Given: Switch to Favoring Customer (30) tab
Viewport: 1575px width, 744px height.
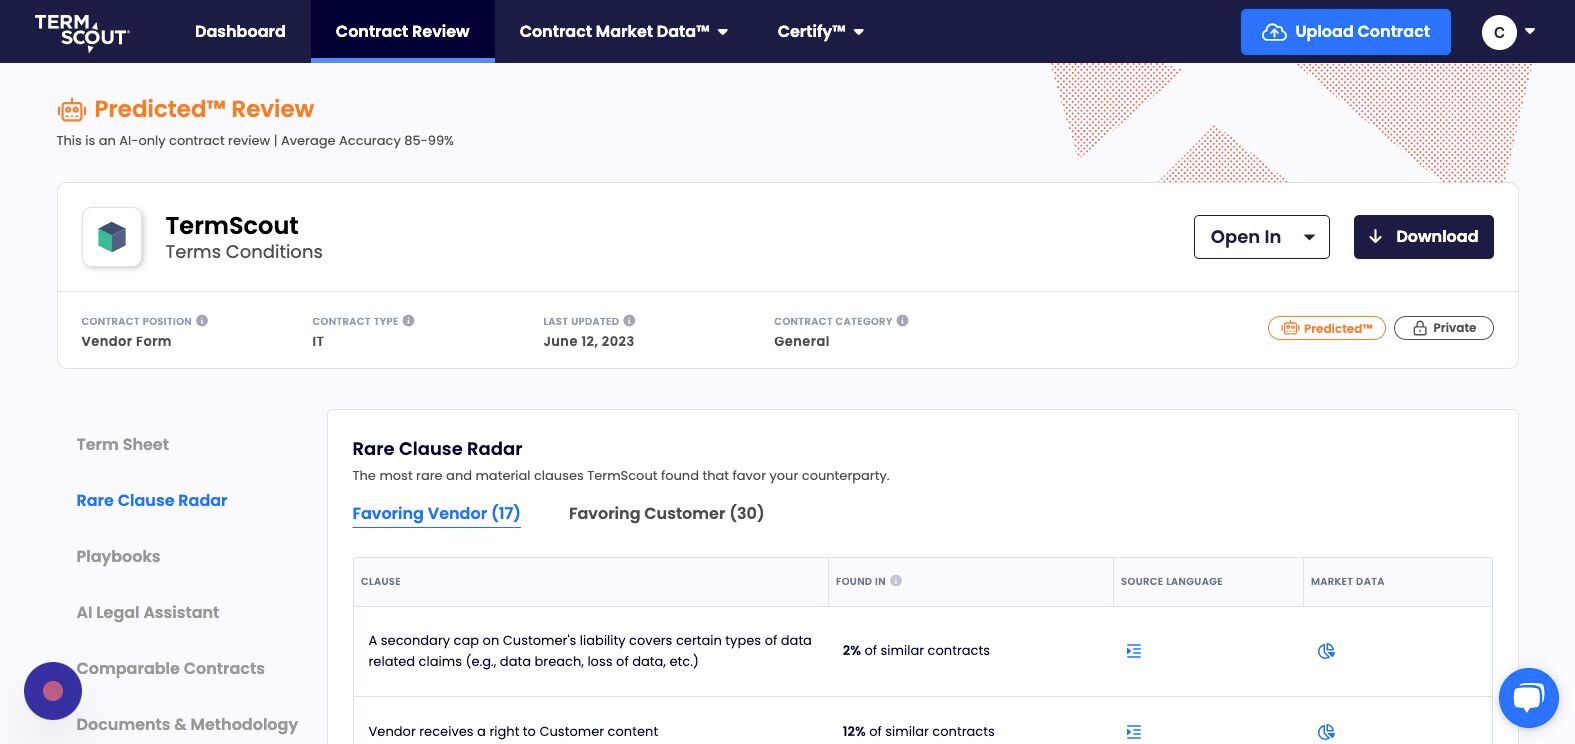Looking at the screenshot, I should tap(666, 514).
